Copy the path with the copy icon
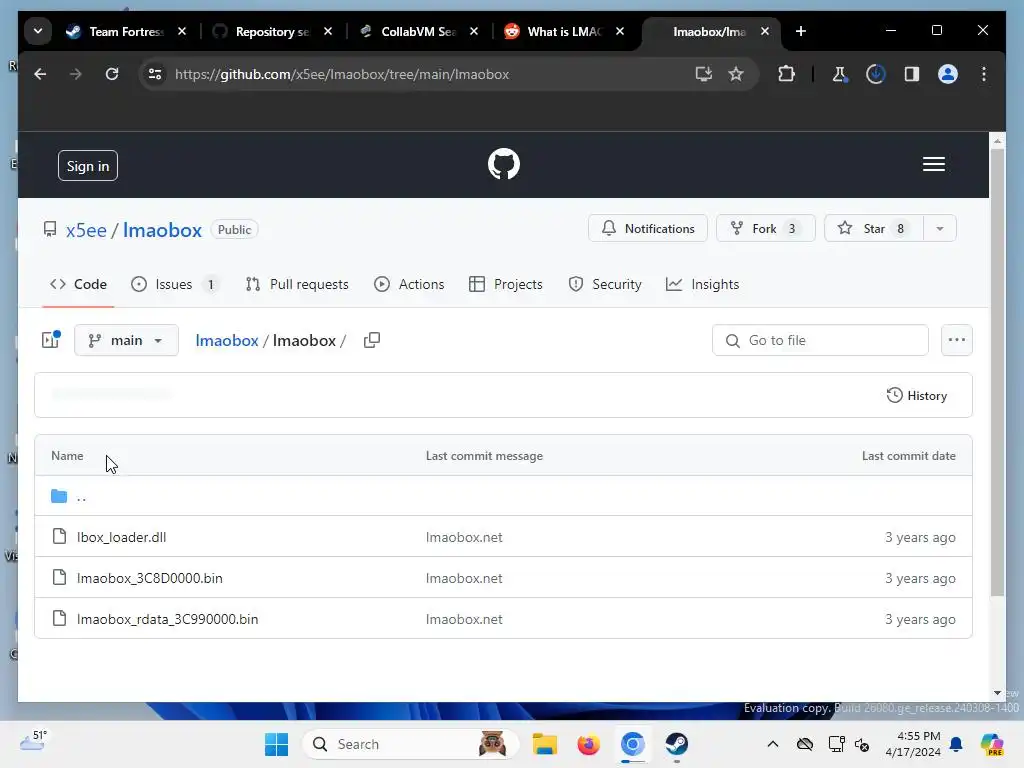 tap(372, 340)
